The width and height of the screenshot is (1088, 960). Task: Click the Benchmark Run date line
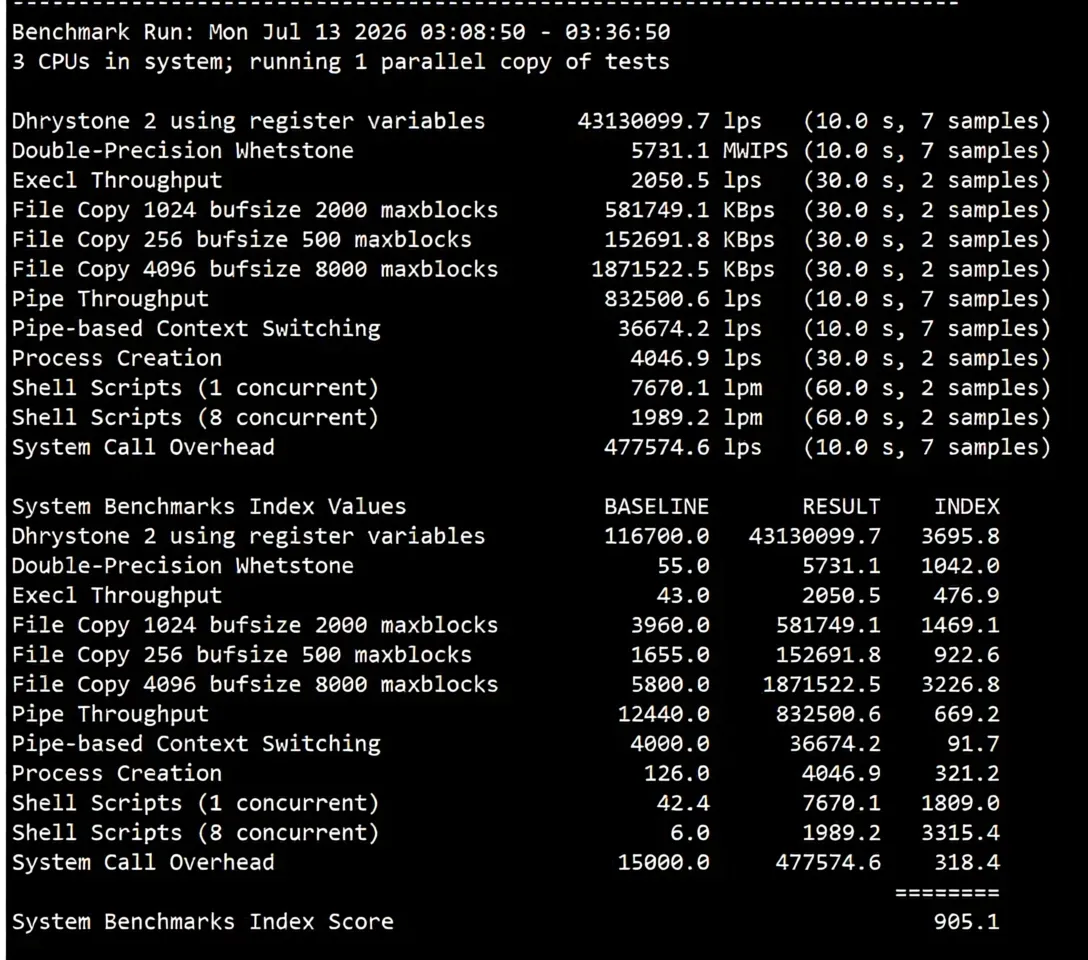341,32
